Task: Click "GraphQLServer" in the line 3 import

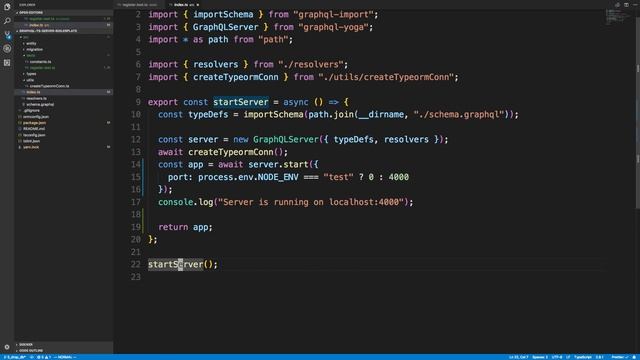Action: [226, 27]
